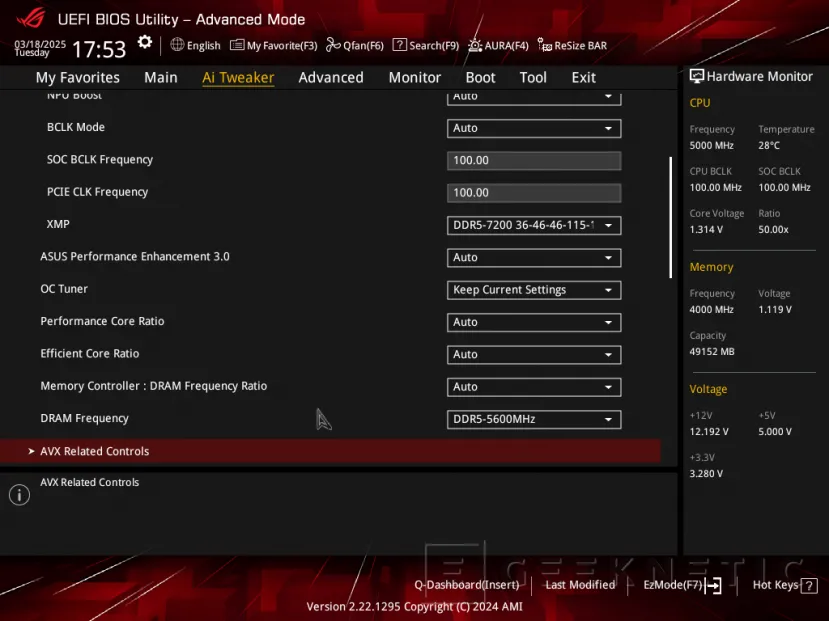Switch to the Main tab
Image resolution: width=829 pixels, height=621 pixels.
click(x=161, y=78)
